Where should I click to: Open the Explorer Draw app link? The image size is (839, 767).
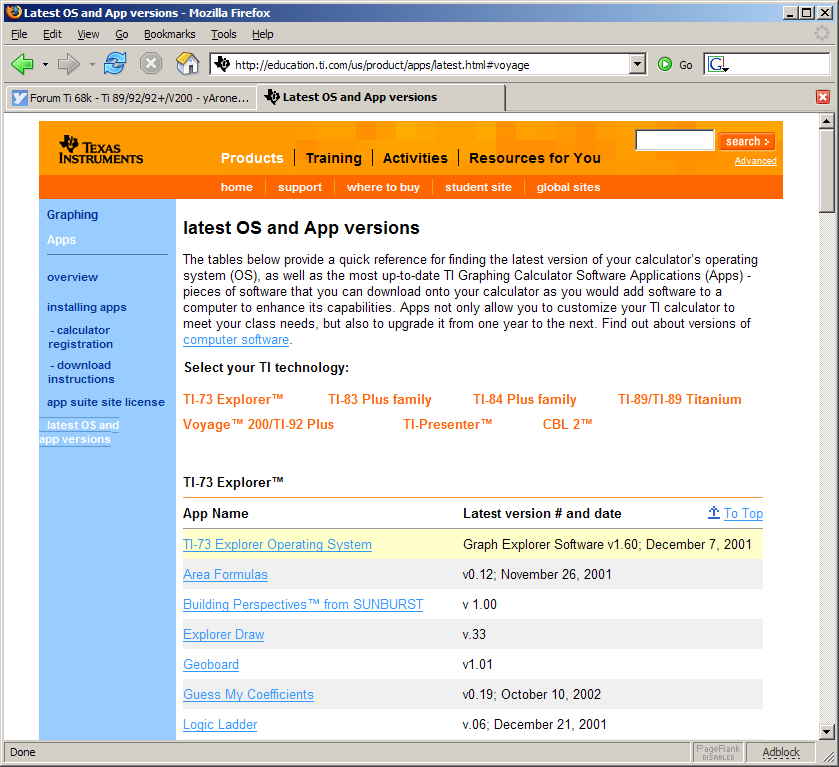224,634
